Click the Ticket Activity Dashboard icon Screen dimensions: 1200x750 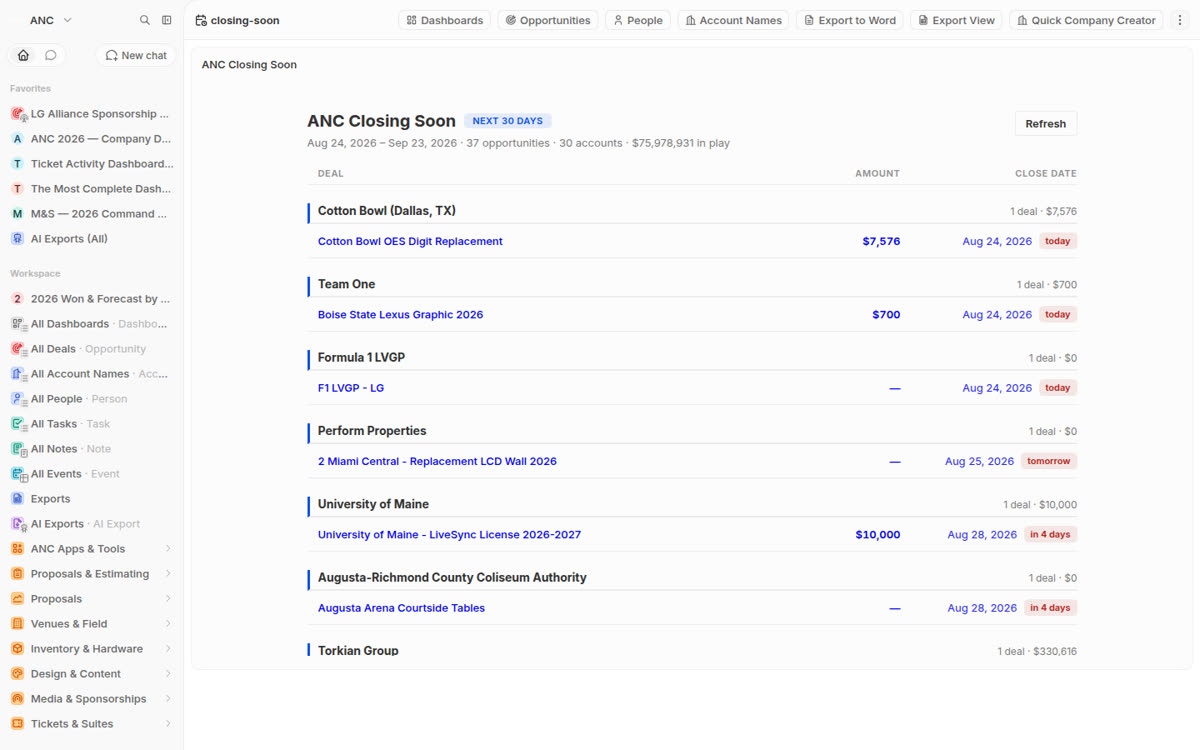(x=18, y=164)
